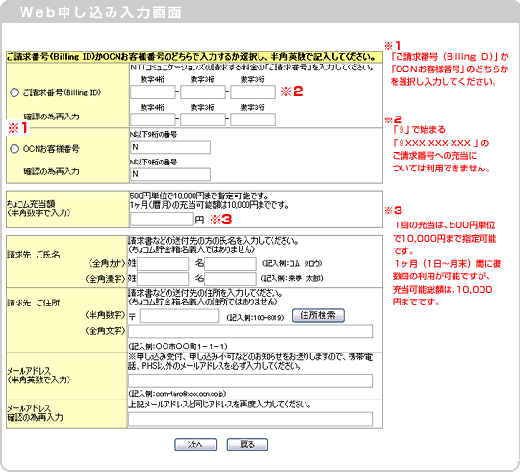Click the OCN customer number re-entry field
520x472 pixels.
[x=170, y=174]
